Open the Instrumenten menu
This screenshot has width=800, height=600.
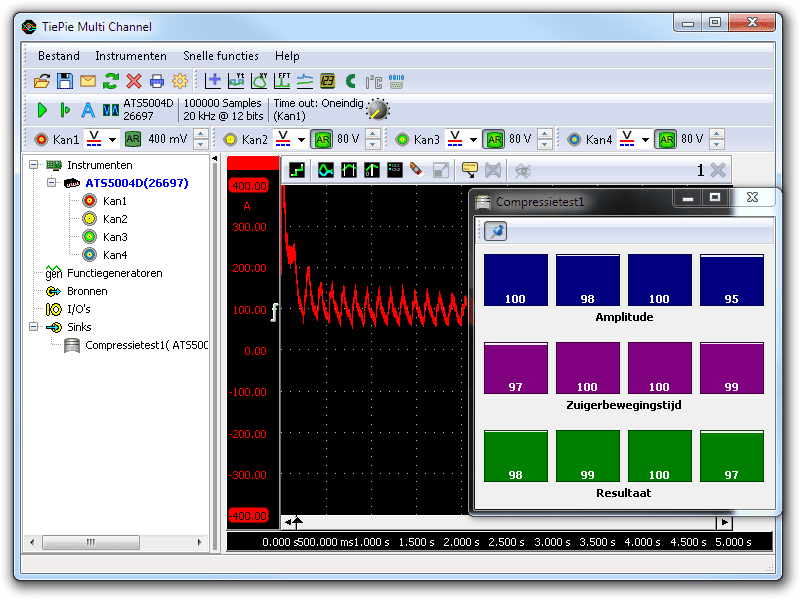131,56
